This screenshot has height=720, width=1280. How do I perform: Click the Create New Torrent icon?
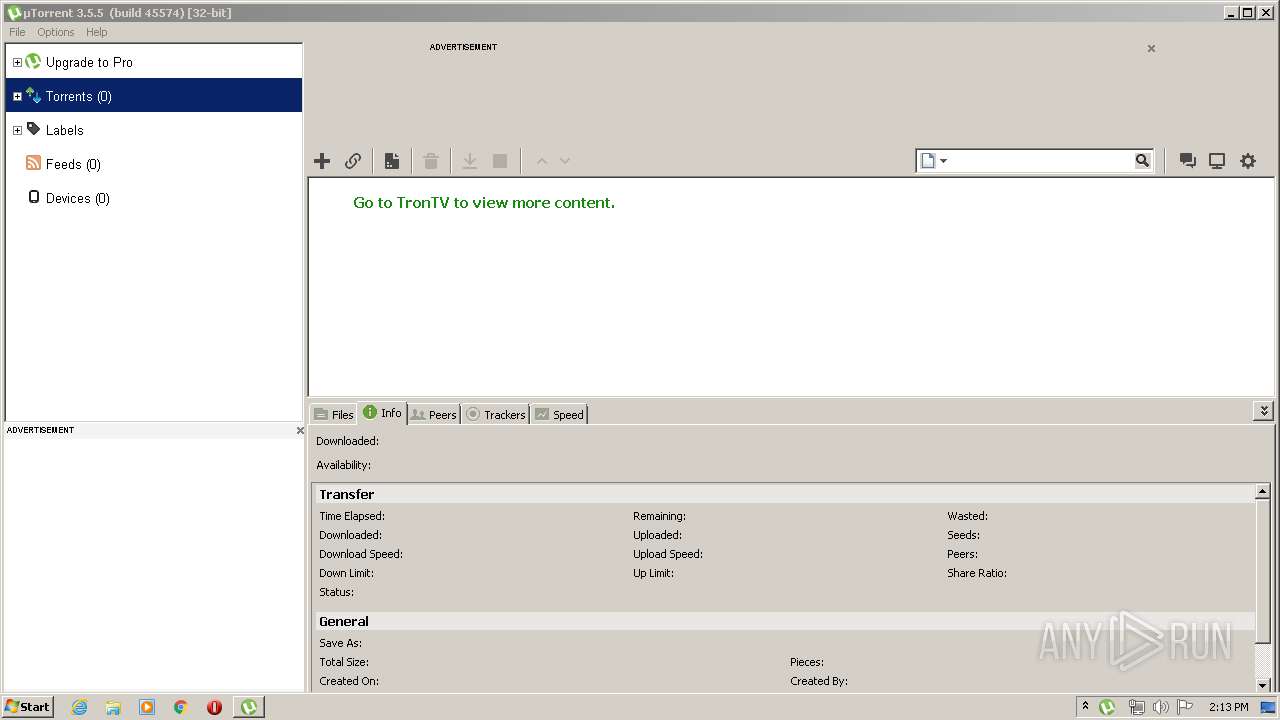(392, 161)
